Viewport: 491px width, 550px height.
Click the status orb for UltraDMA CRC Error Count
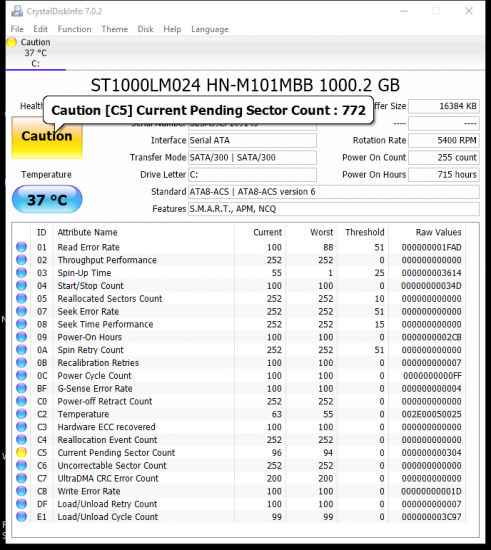point(21,478)
